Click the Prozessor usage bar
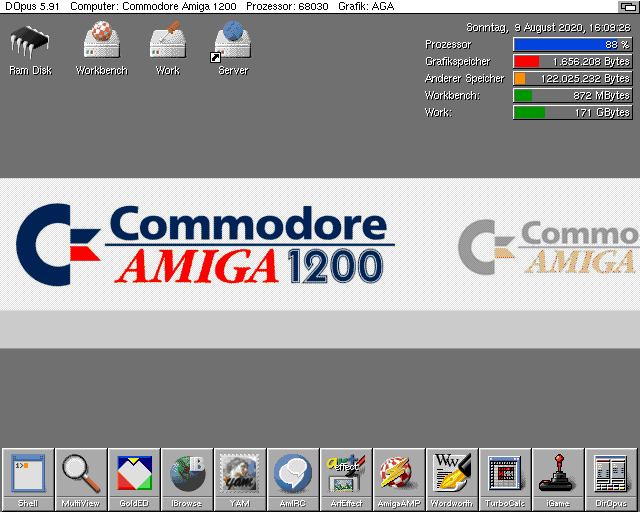Image resolution: width=640 pixels, height=512 pixels. [573, 45]
